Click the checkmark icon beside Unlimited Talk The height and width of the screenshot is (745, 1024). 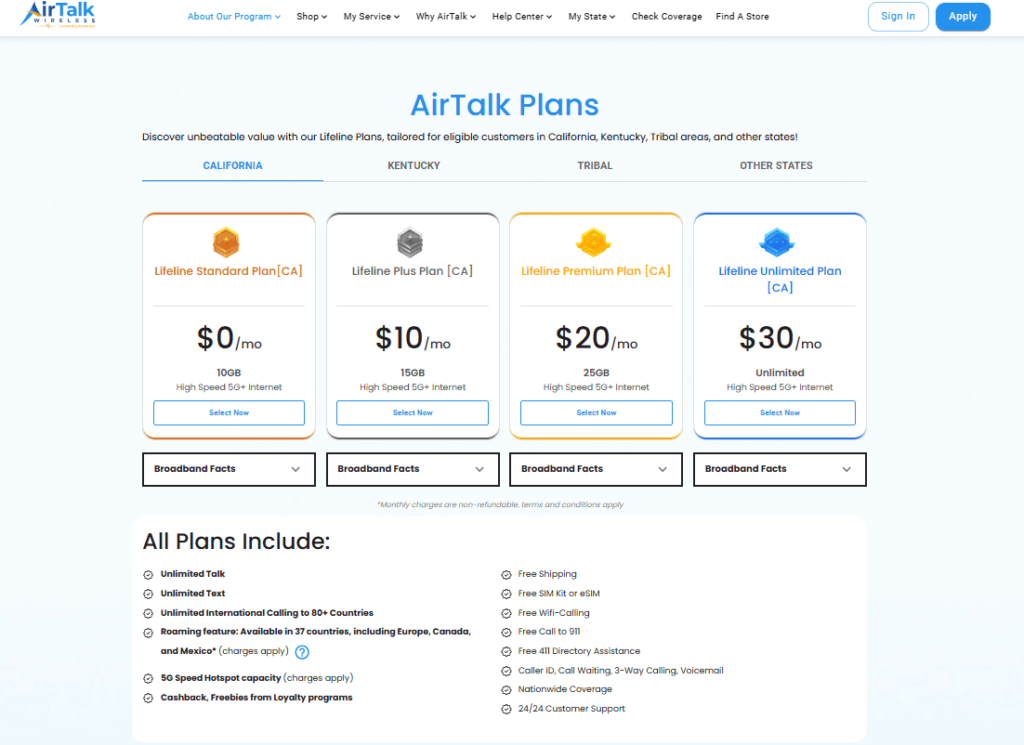click(x=147, y=573)
